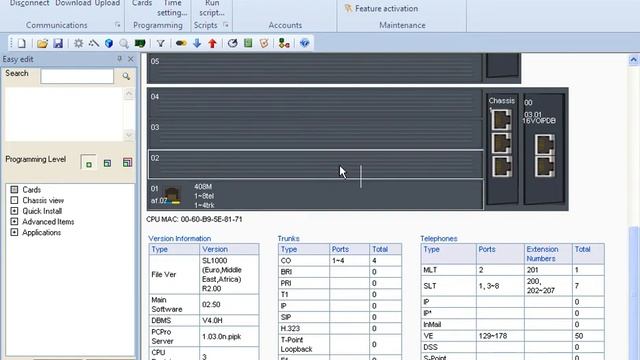The width and height of the screenshot is (640, 360).
Task: Expand the Cards tree node
Action: tap(14, 190)
